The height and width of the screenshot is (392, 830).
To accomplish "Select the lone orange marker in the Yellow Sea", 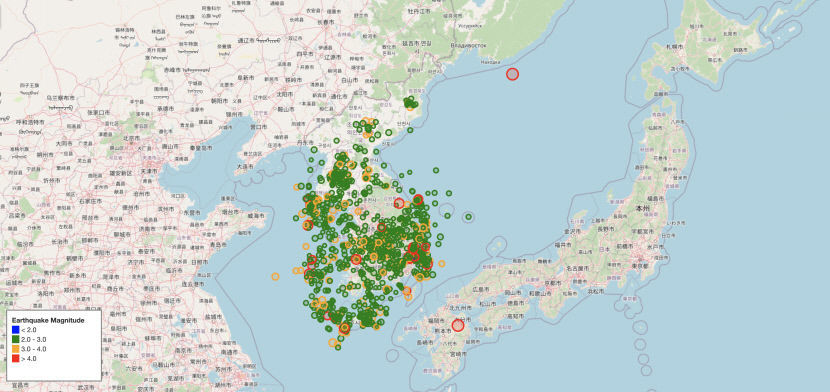I will tap(275, 276).
